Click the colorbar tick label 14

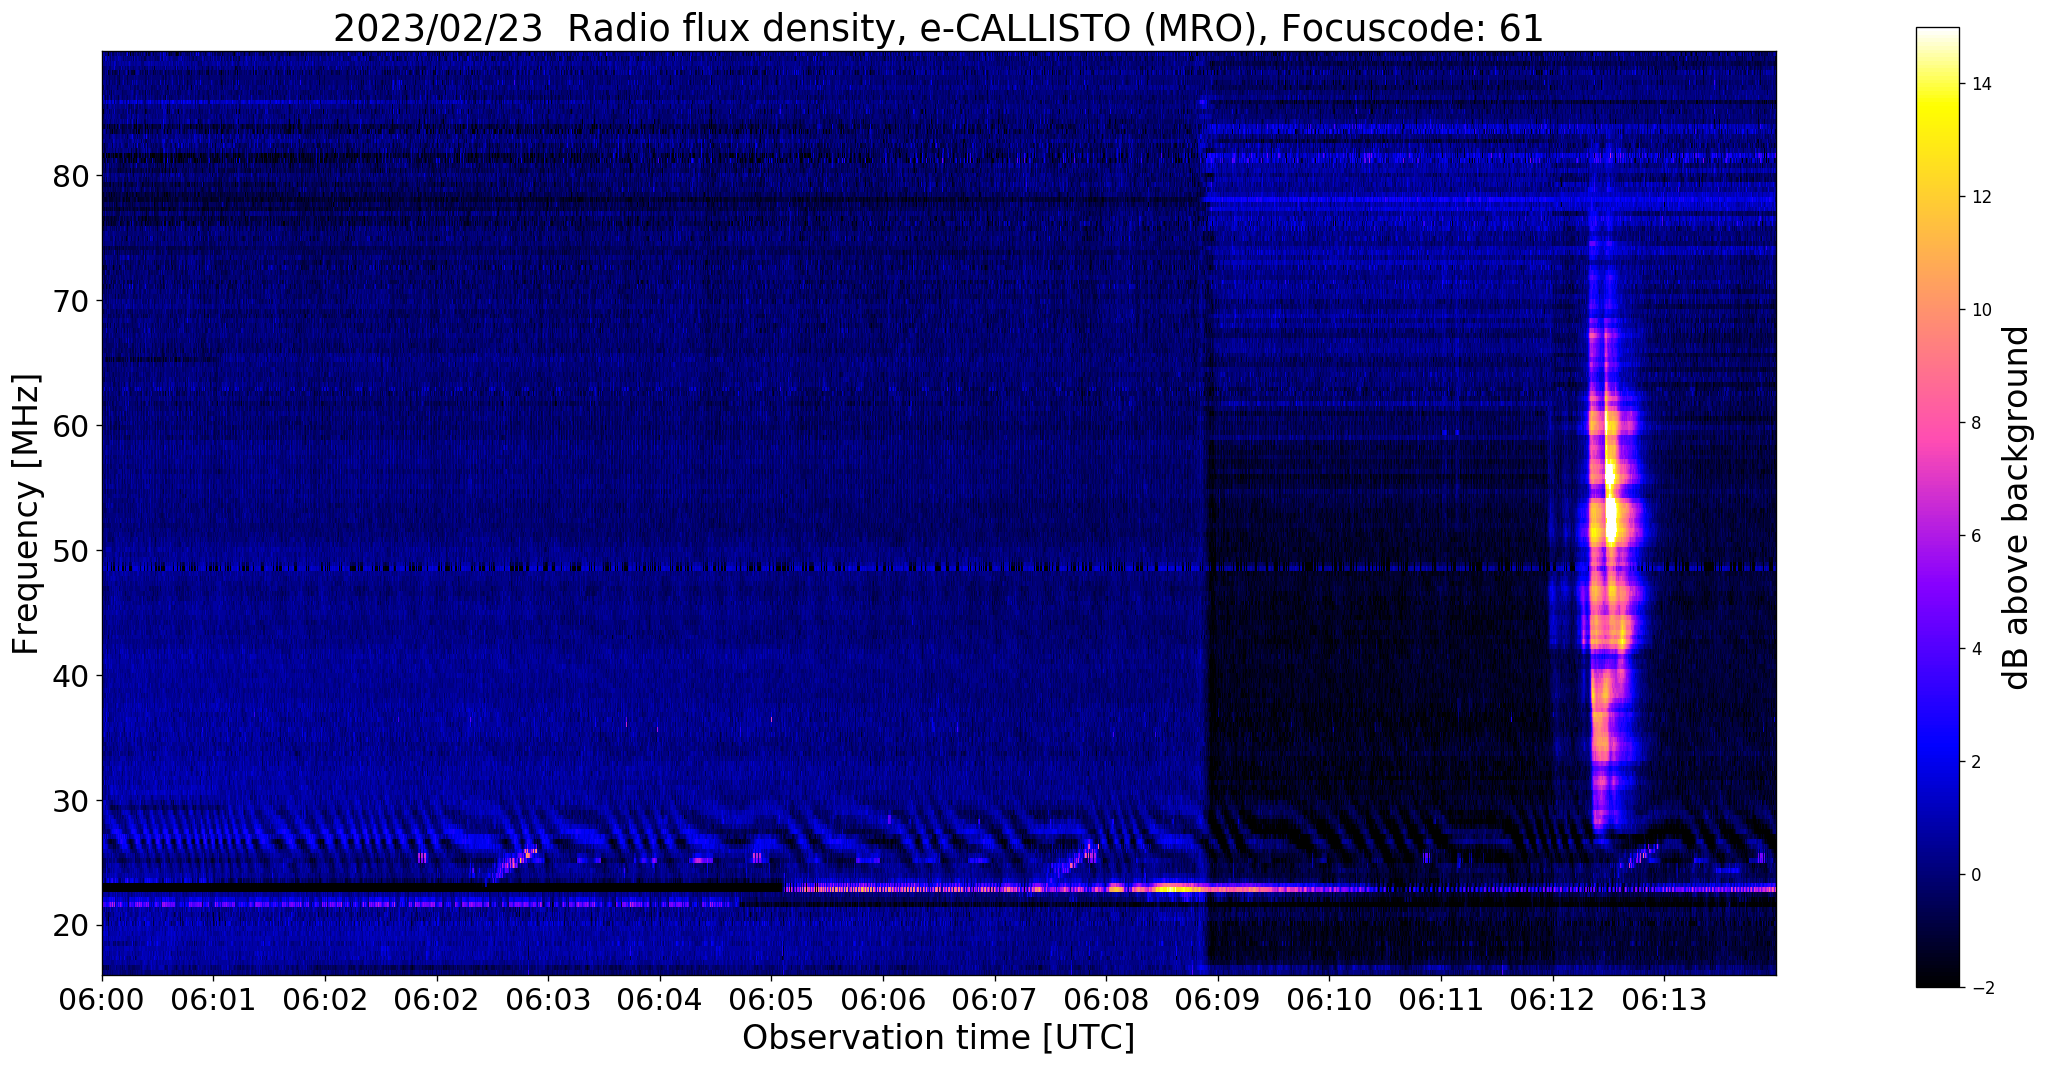[1980, 84]
